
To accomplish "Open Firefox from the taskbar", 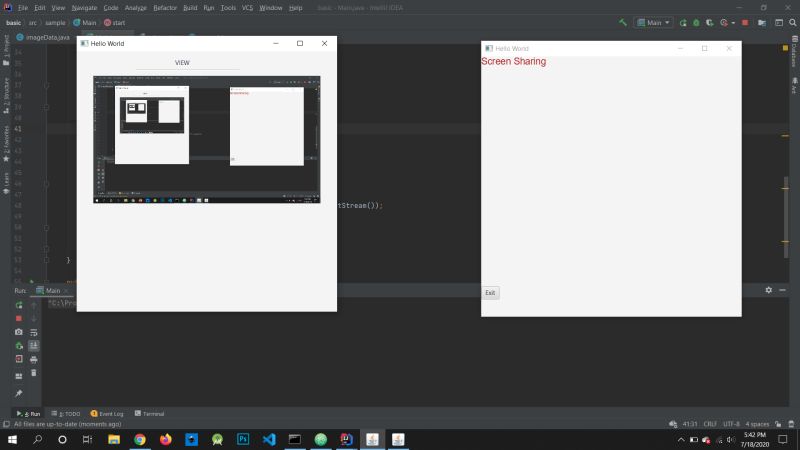I will pos(166,439).
